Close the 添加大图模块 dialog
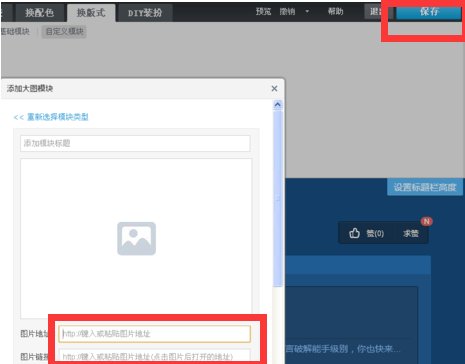465x364 pixels. (274, 88)
